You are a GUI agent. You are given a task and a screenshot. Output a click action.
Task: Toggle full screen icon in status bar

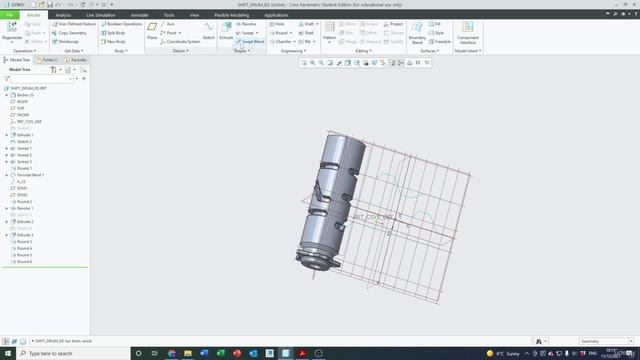point(23,341)
